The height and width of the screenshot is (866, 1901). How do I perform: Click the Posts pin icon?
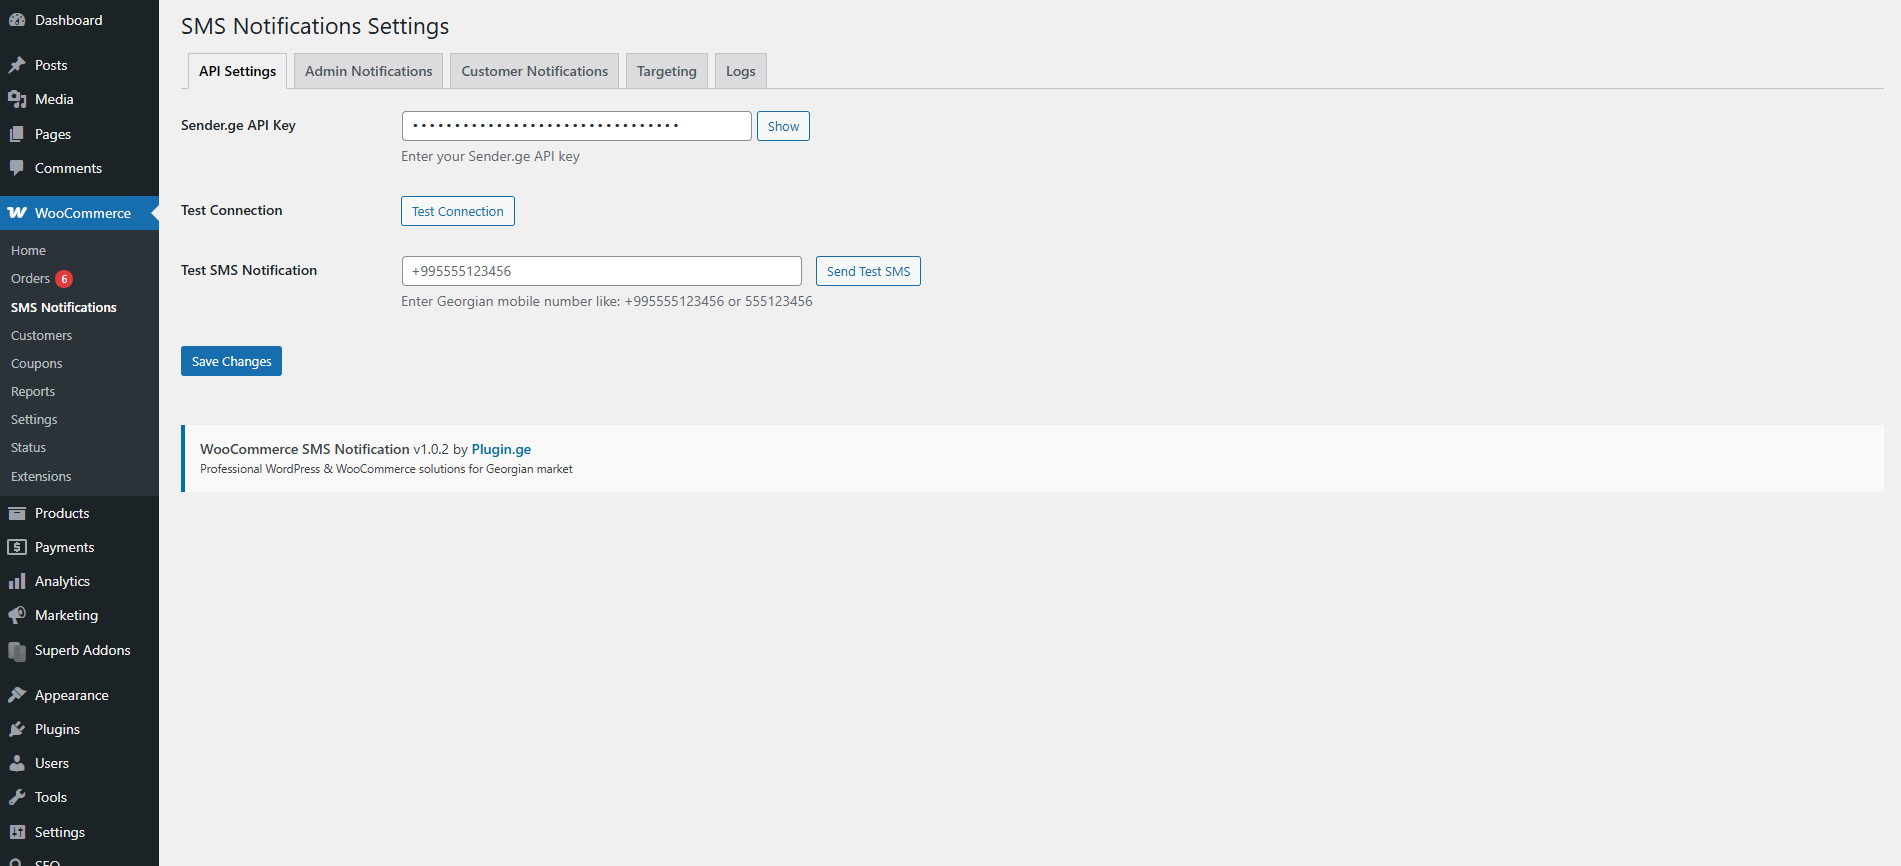click(17, 65)
